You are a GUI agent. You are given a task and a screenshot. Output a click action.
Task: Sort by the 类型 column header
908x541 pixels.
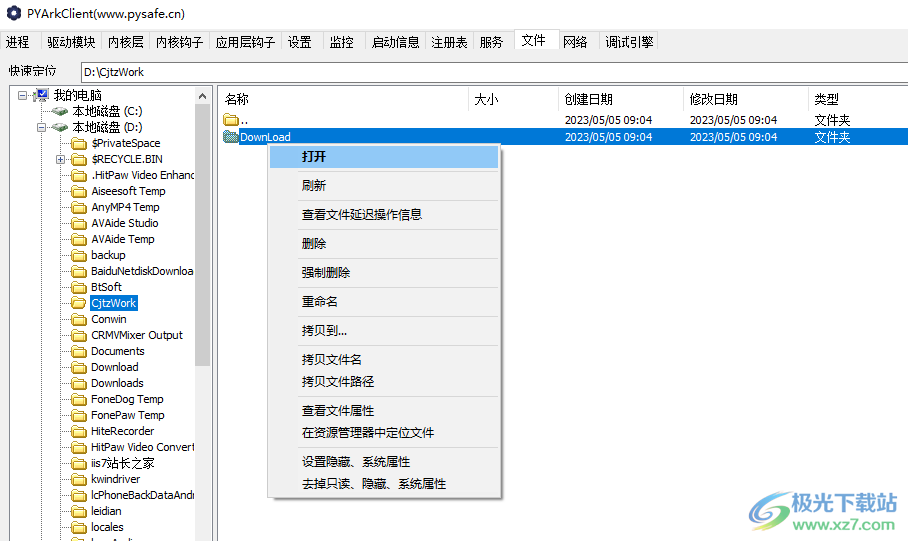[x=858, y=100]
